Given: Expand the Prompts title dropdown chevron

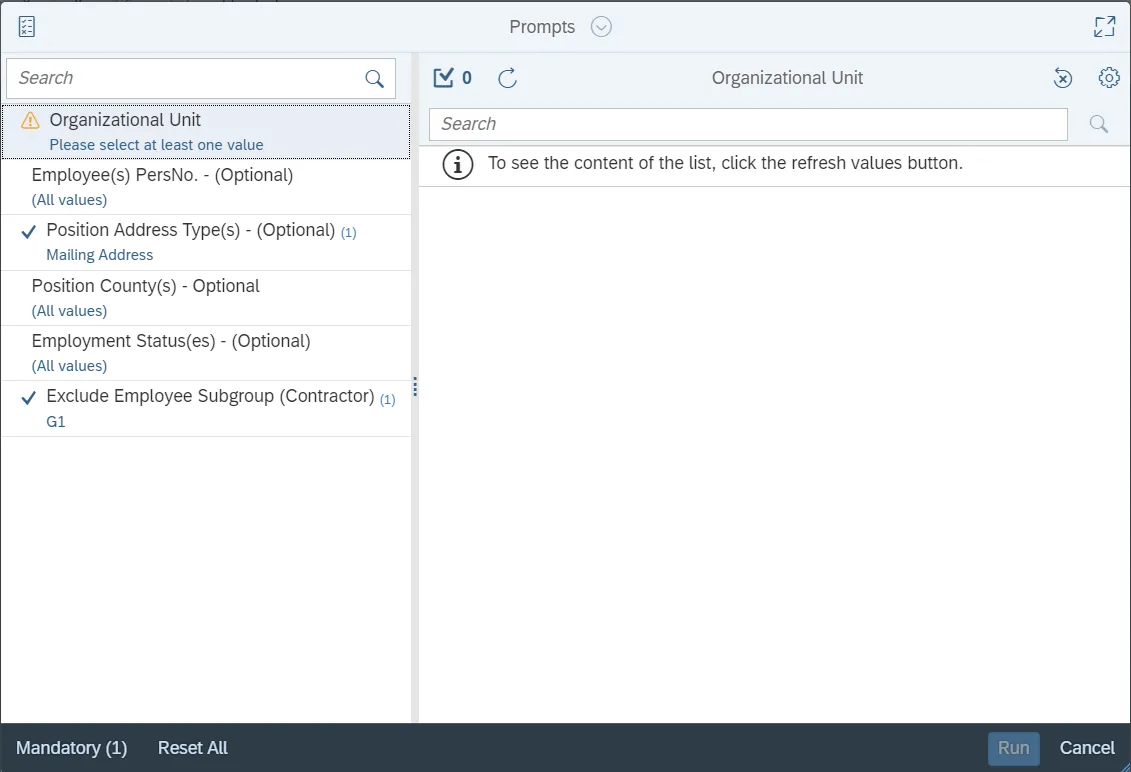Looking at the screenshot, I should (601, 27).
